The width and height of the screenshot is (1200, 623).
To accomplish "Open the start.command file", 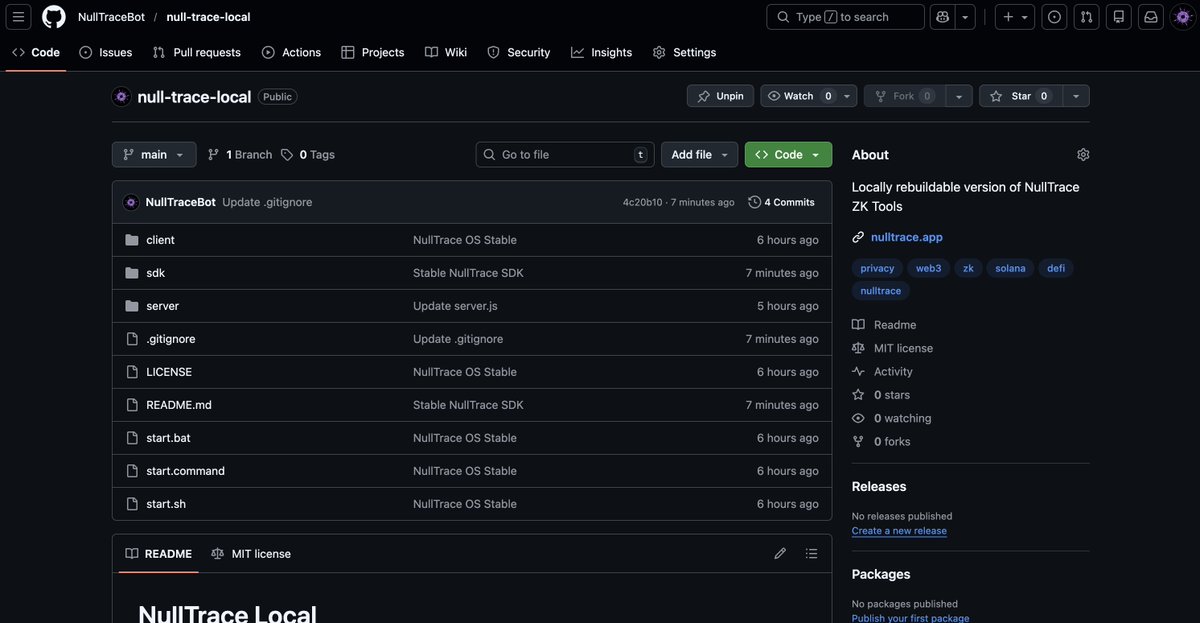I will point(185,471).
